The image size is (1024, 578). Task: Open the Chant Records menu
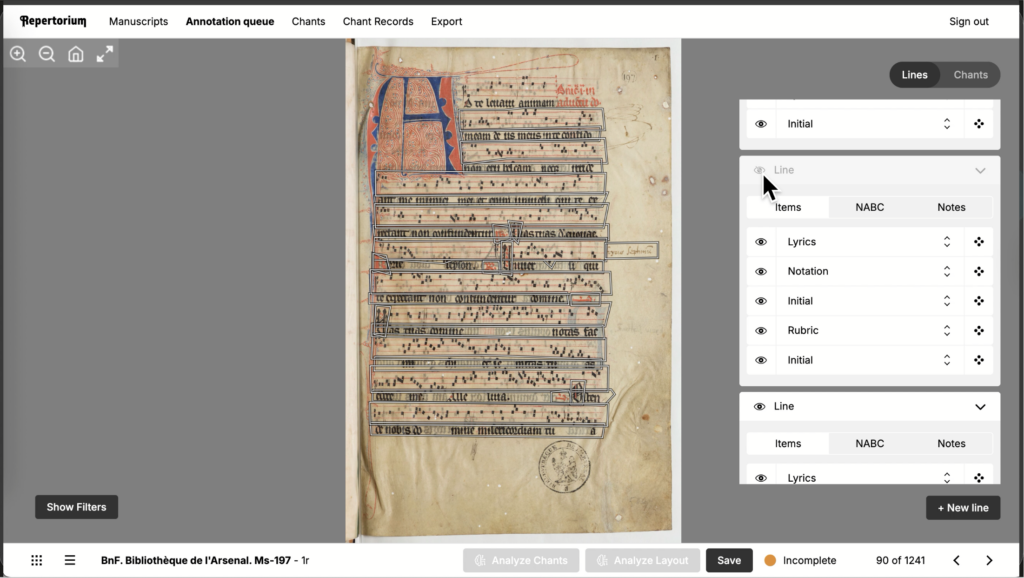click(378, 21)
